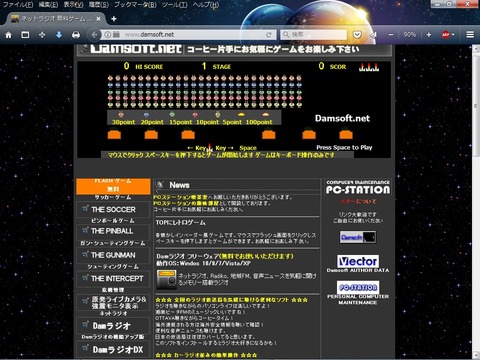
Task: Open the ヘルプ(H) menu
Action: pos(206,5)
